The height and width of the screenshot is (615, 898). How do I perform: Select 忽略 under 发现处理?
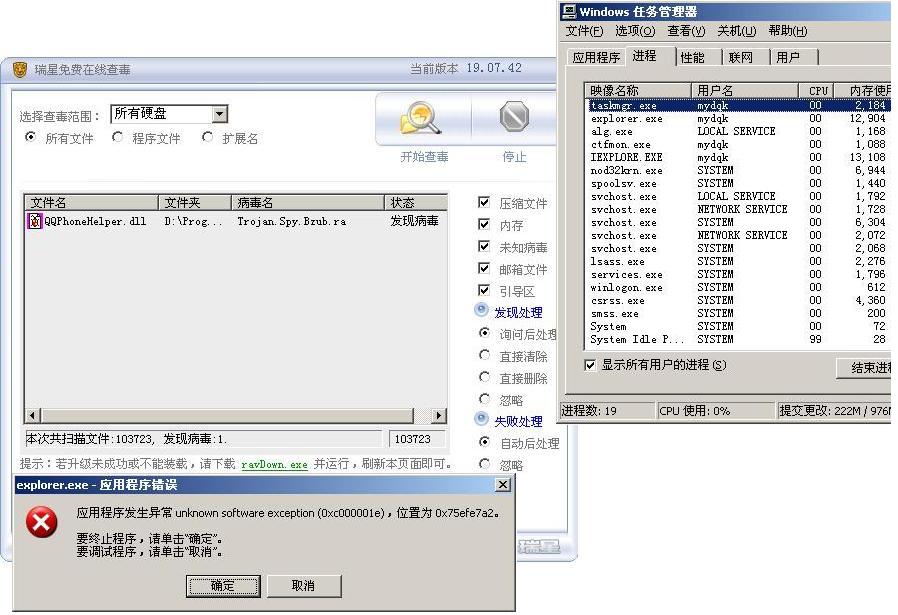485,399
